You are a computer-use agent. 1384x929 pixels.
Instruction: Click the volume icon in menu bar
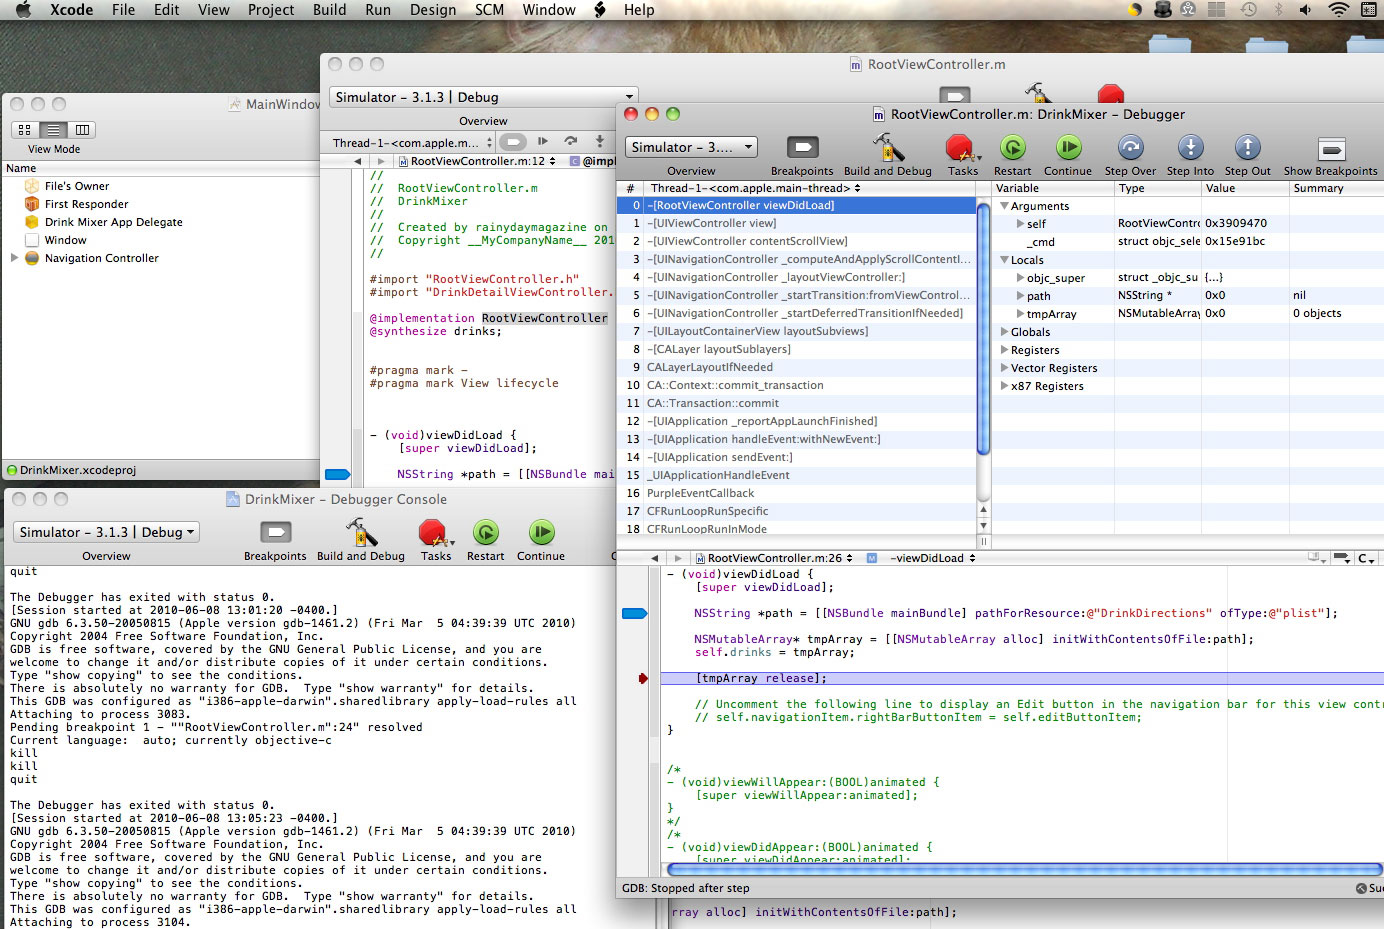click(1305, 10)
